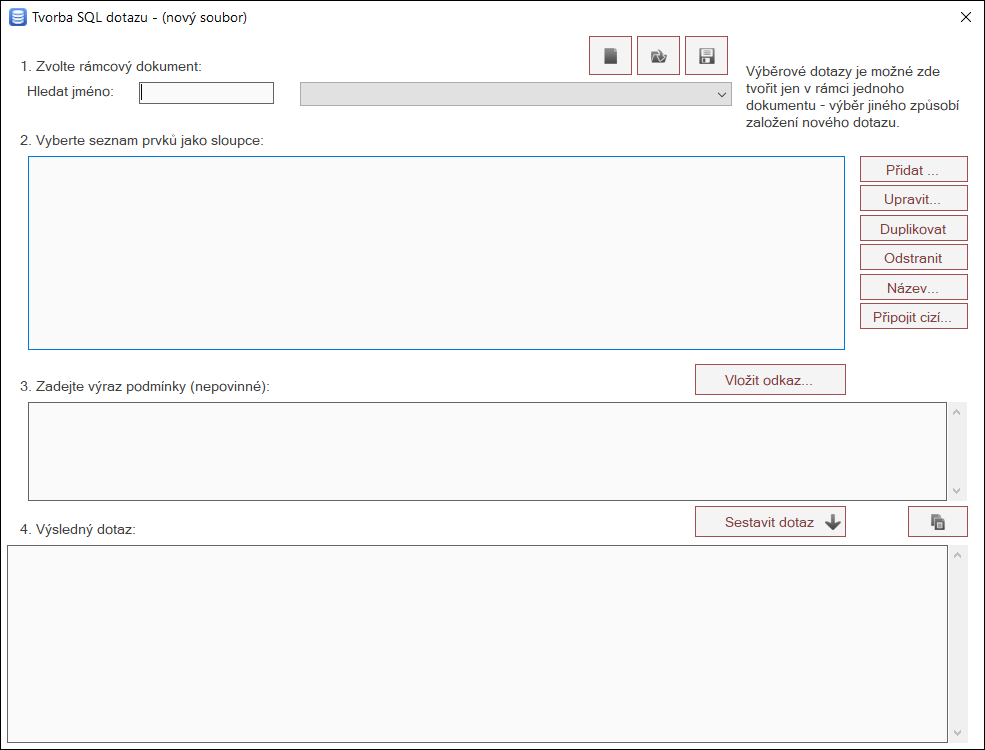The image size is (985, 750).
Task: Open the Název dialog
Action: click(913, 287)
